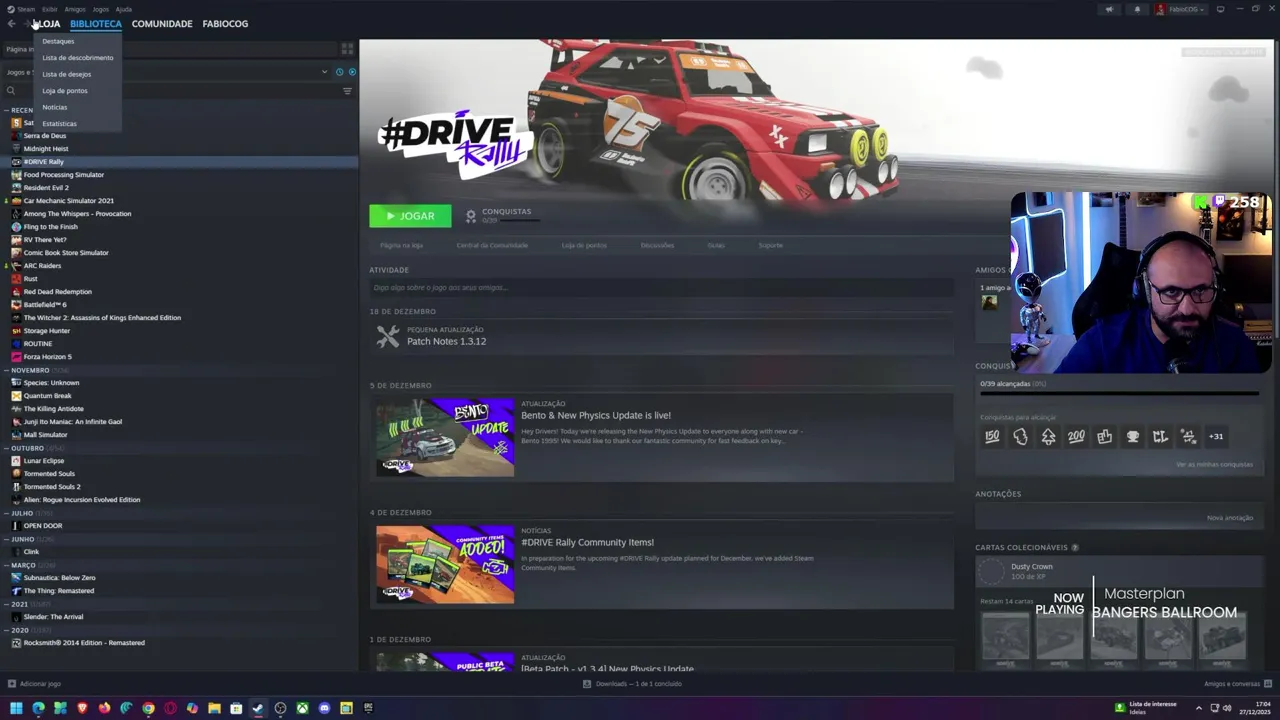The height and width of the screenshot is (720, 1280).
Task: Open Xbox app from taskbar
Action: coord(302,708)
